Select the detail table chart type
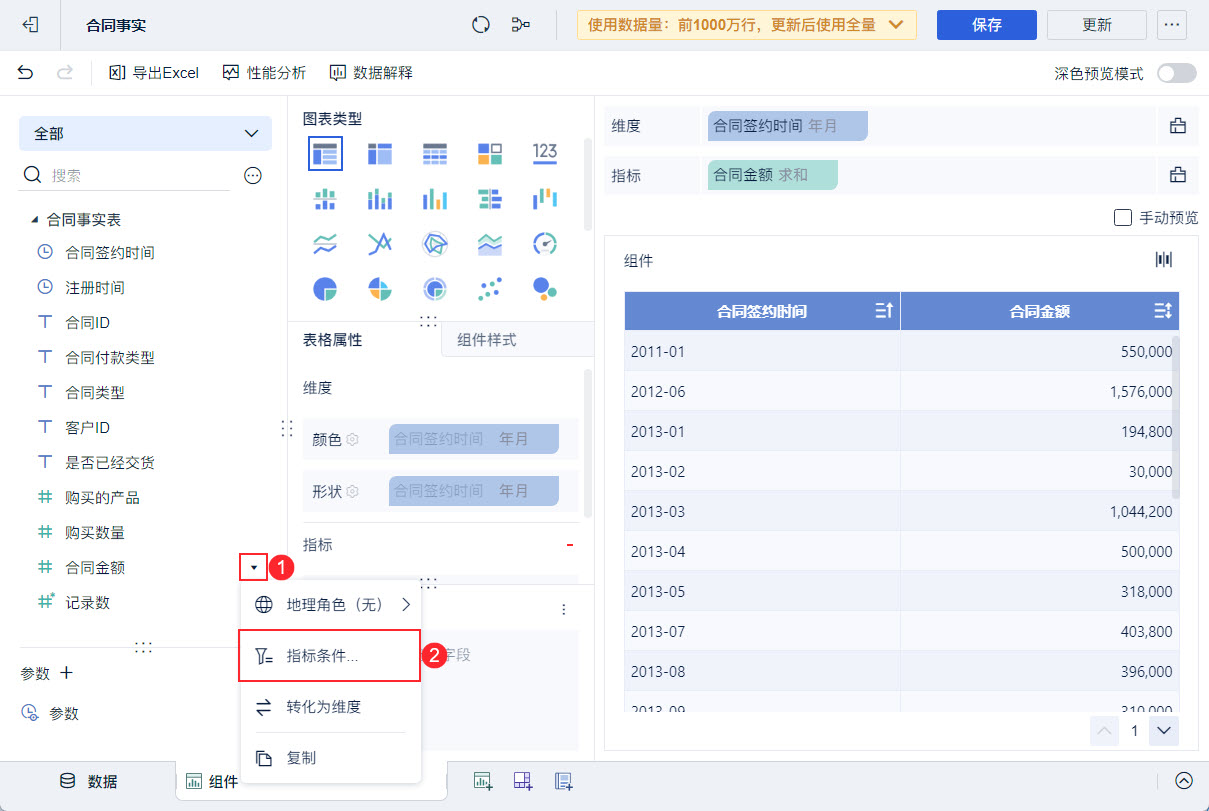1209x811 pixels. tap(434, 153)
